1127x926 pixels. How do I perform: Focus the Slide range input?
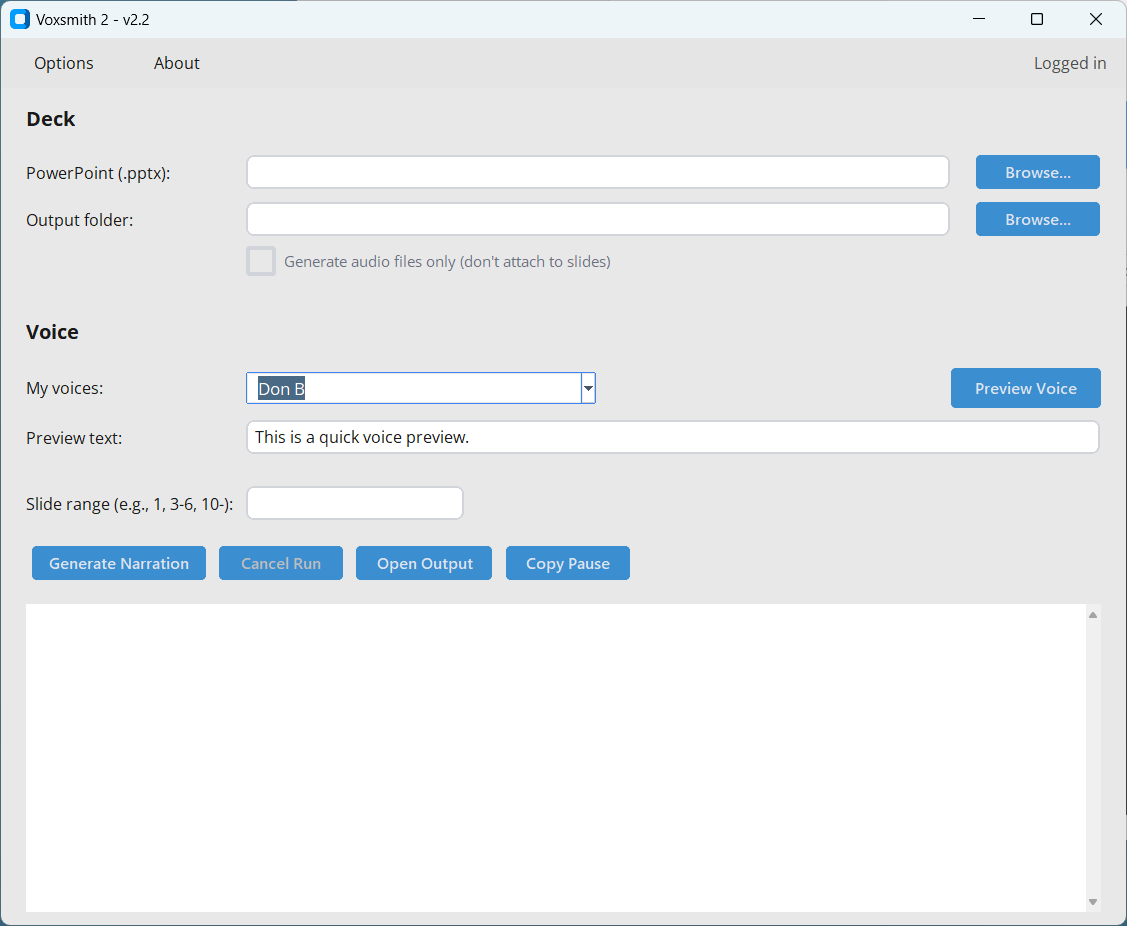pos(355,503)
